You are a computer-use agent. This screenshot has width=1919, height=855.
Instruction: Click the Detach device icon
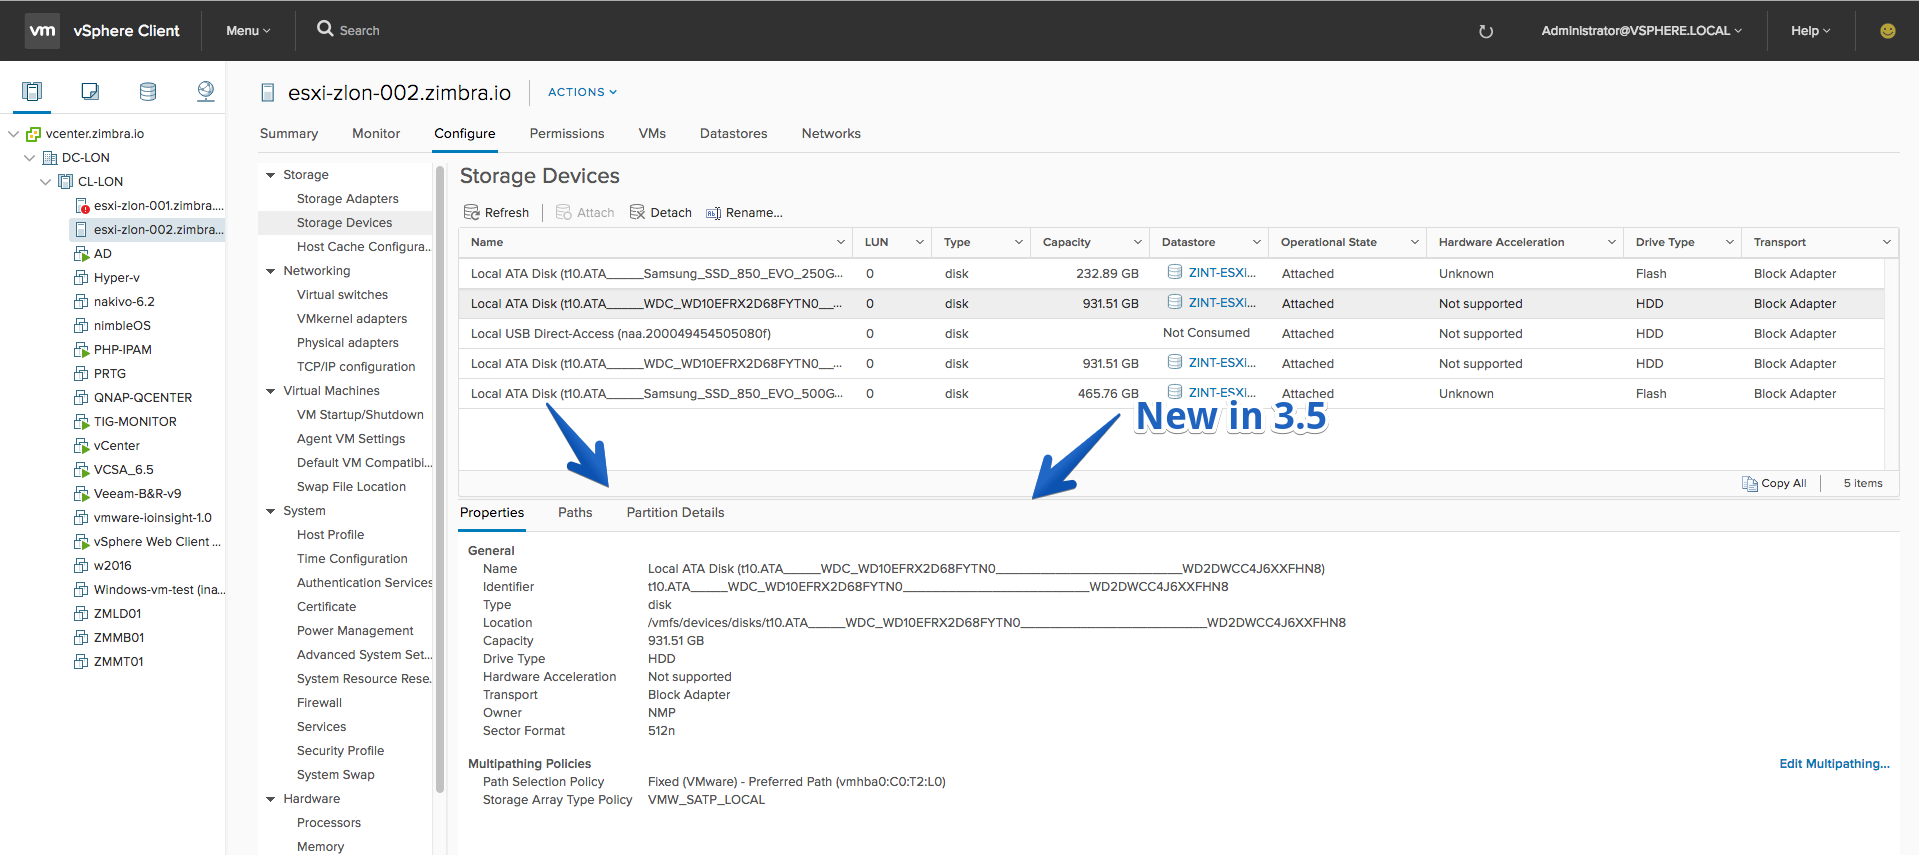(637, 213)
